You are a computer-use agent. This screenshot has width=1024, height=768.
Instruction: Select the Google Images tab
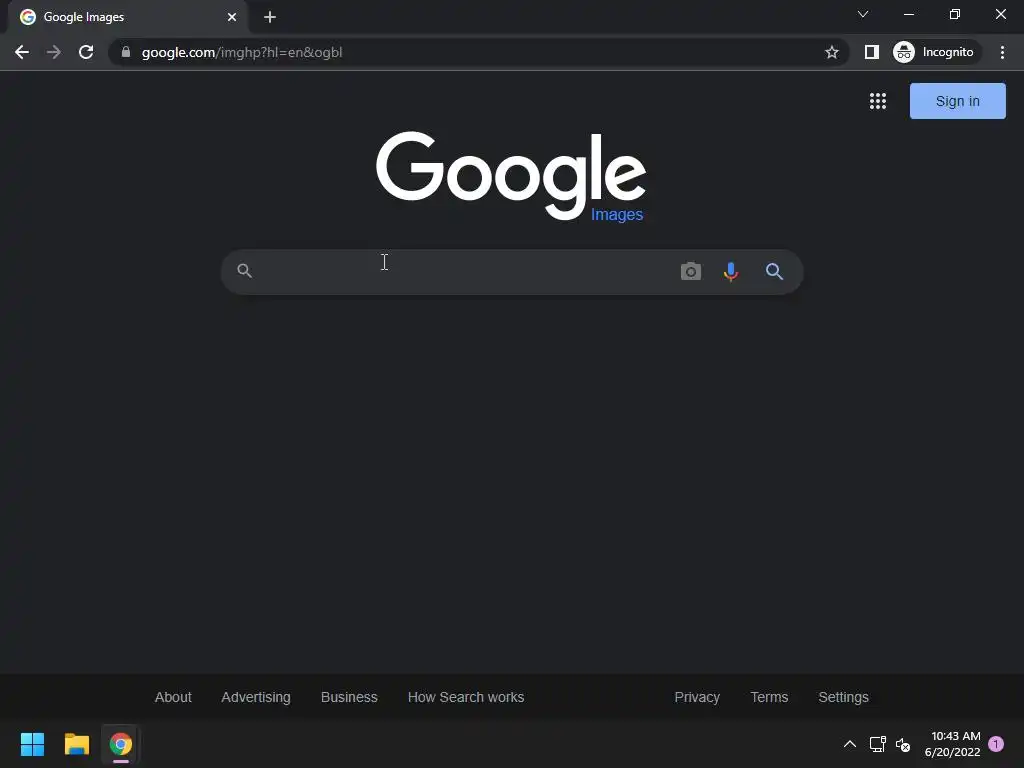pyautogui.click(x=128, y=17)
